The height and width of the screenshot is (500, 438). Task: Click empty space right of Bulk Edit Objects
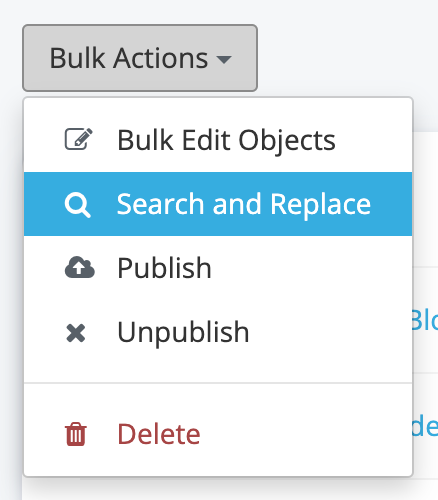click(374, 140)
